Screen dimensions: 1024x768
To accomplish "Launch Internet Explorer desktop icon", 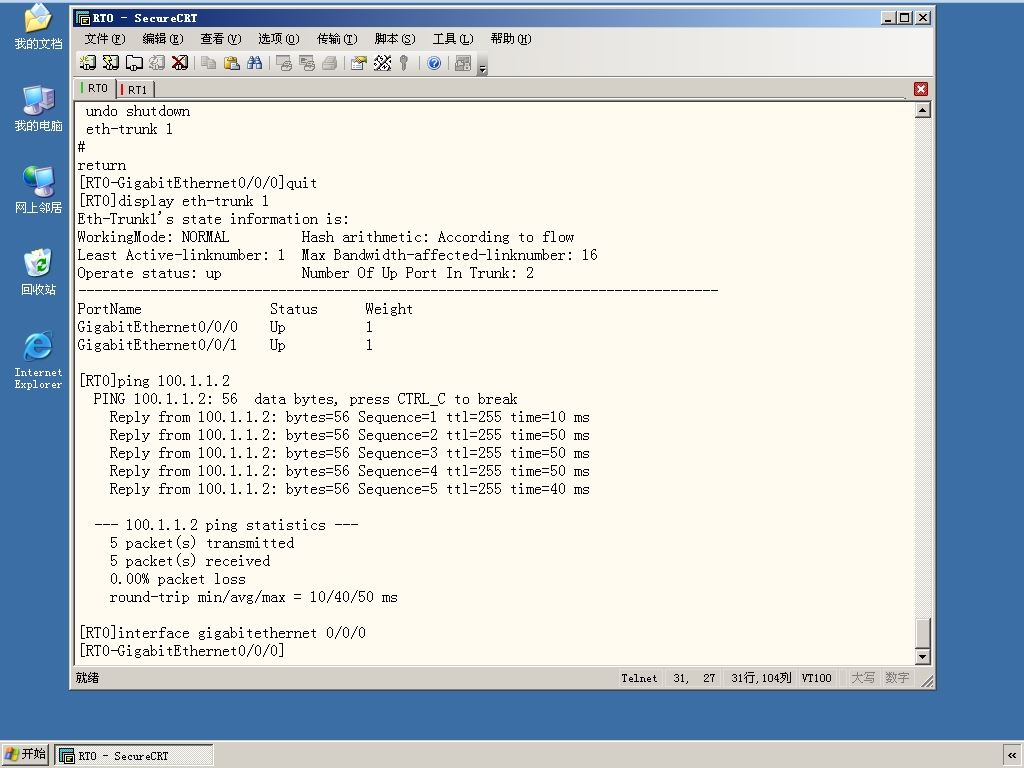I will click(x=38, y=360).
